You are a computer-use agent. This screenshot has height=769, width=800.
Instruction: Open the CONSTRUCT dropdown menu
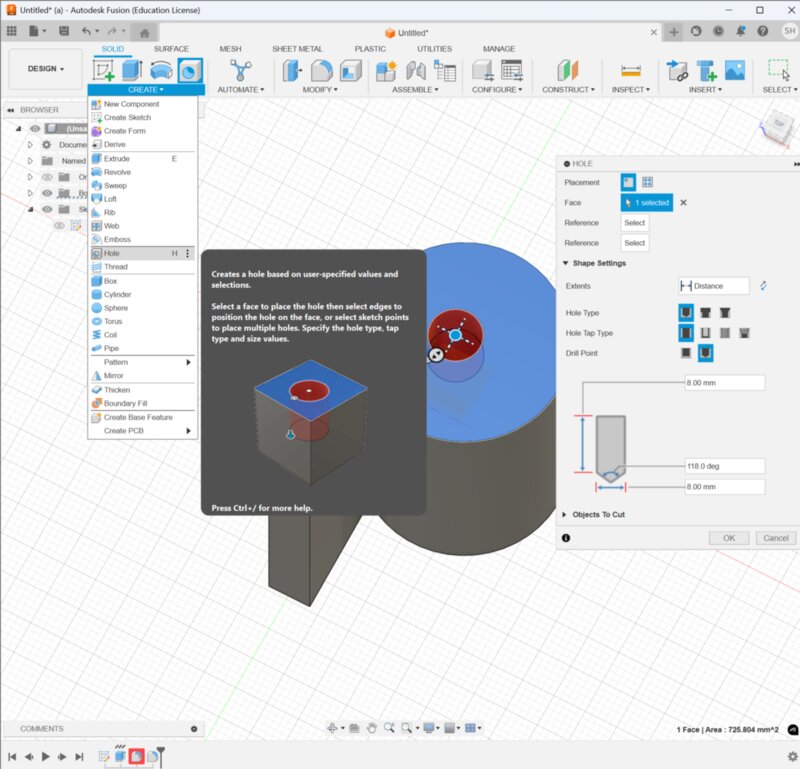click(x=568, y=89)
